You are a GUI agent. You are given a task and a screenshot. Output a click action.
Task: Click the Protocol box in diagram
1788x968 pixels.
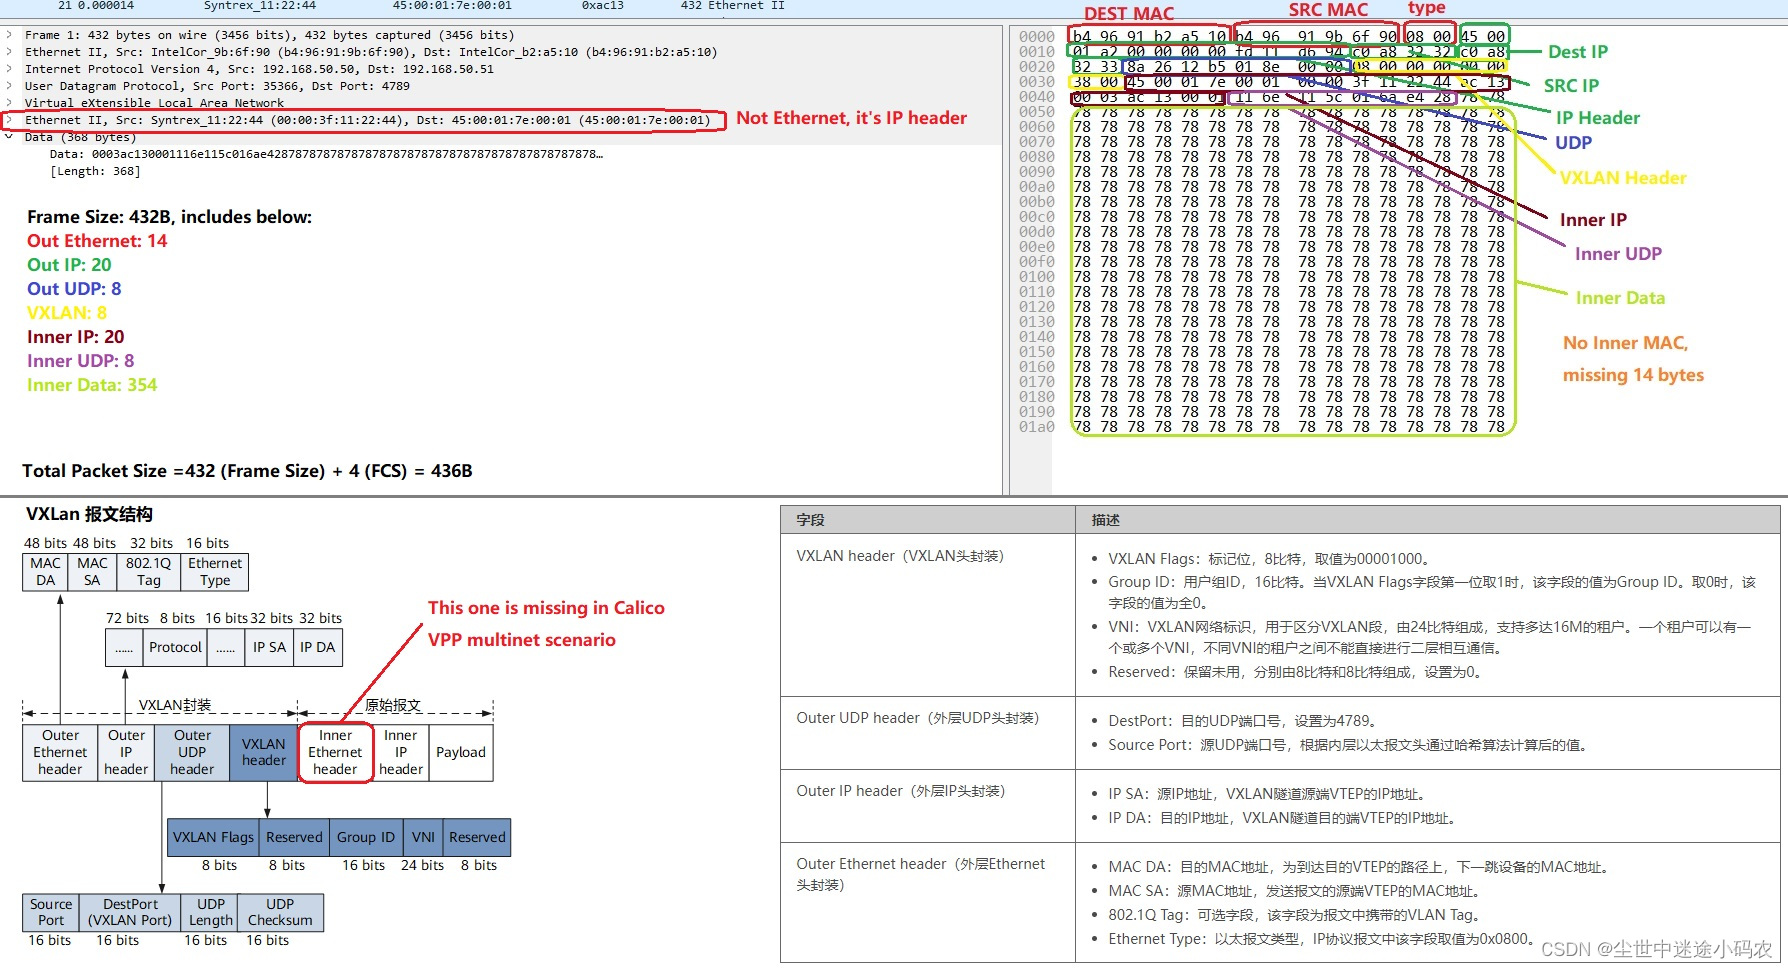[x=175, y=647]
